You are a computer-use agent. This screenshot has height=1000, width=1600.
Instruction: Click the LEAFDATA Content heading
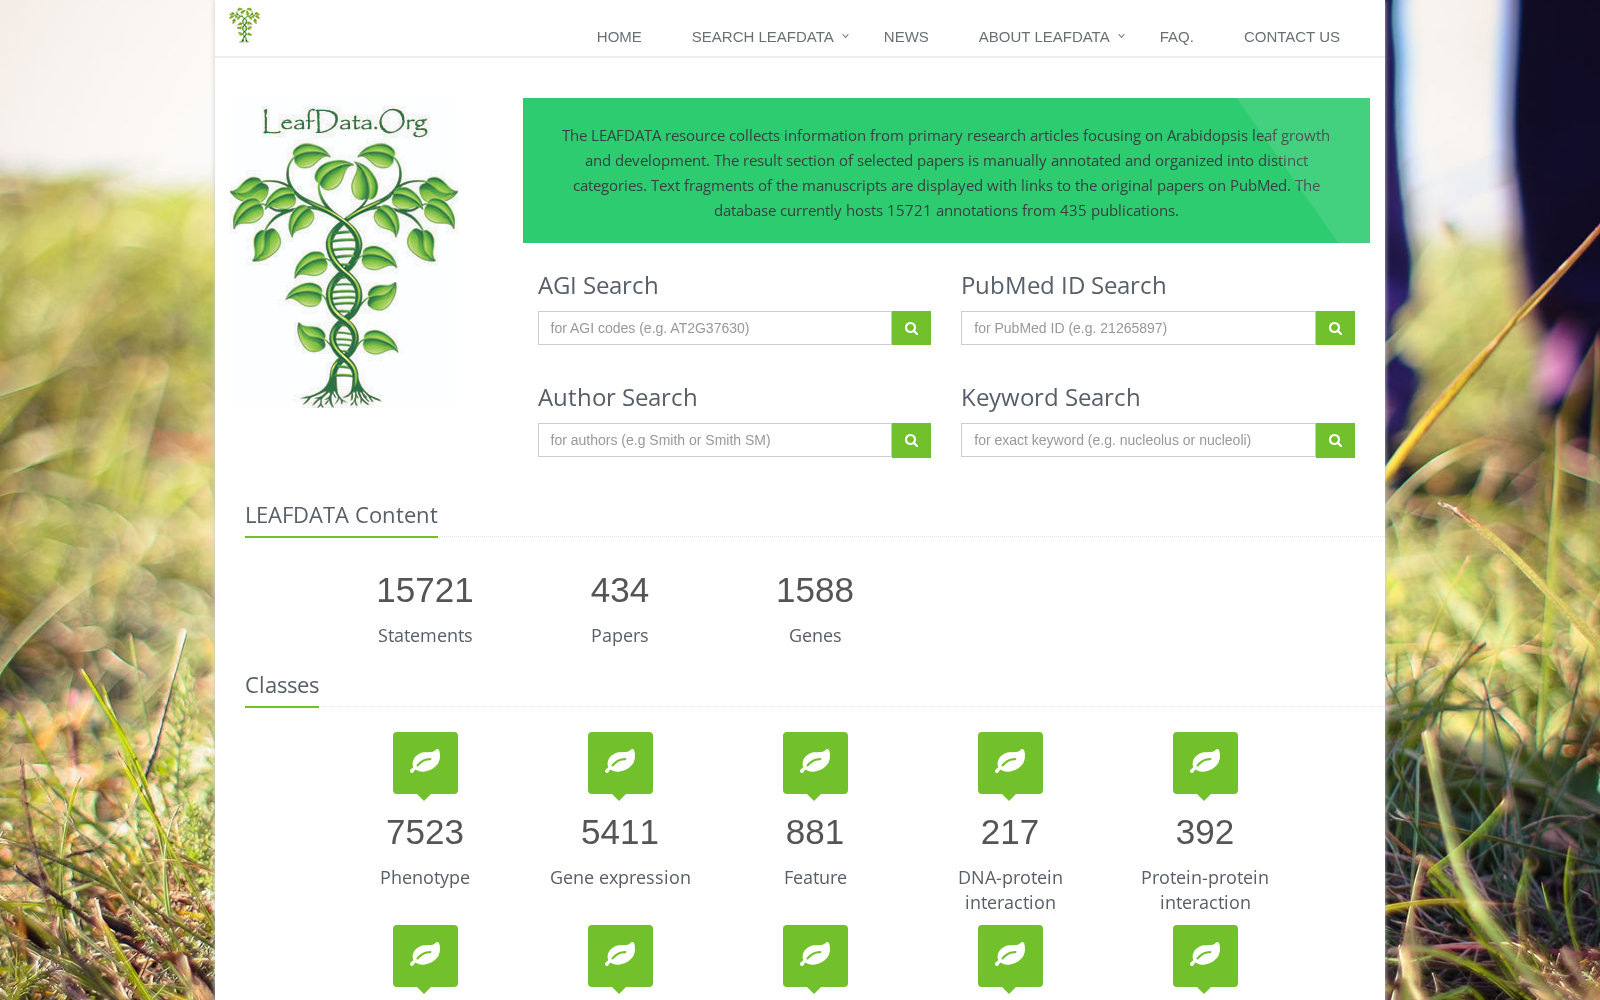(341, 515)
